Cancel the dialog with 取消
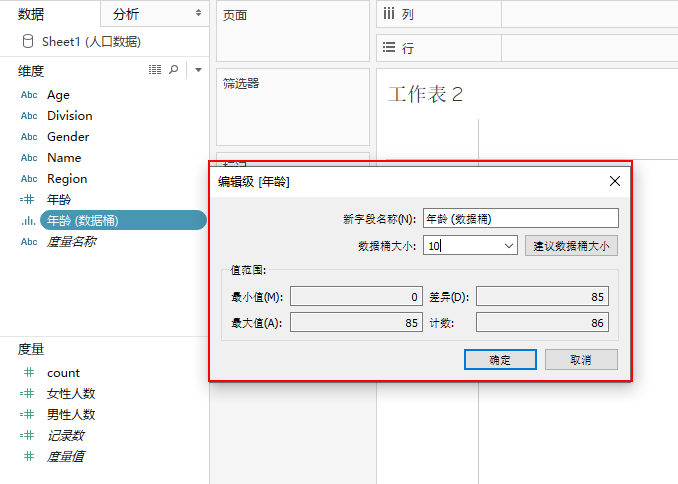This screenshot has height=484, width=678. (x=581, y=359)
